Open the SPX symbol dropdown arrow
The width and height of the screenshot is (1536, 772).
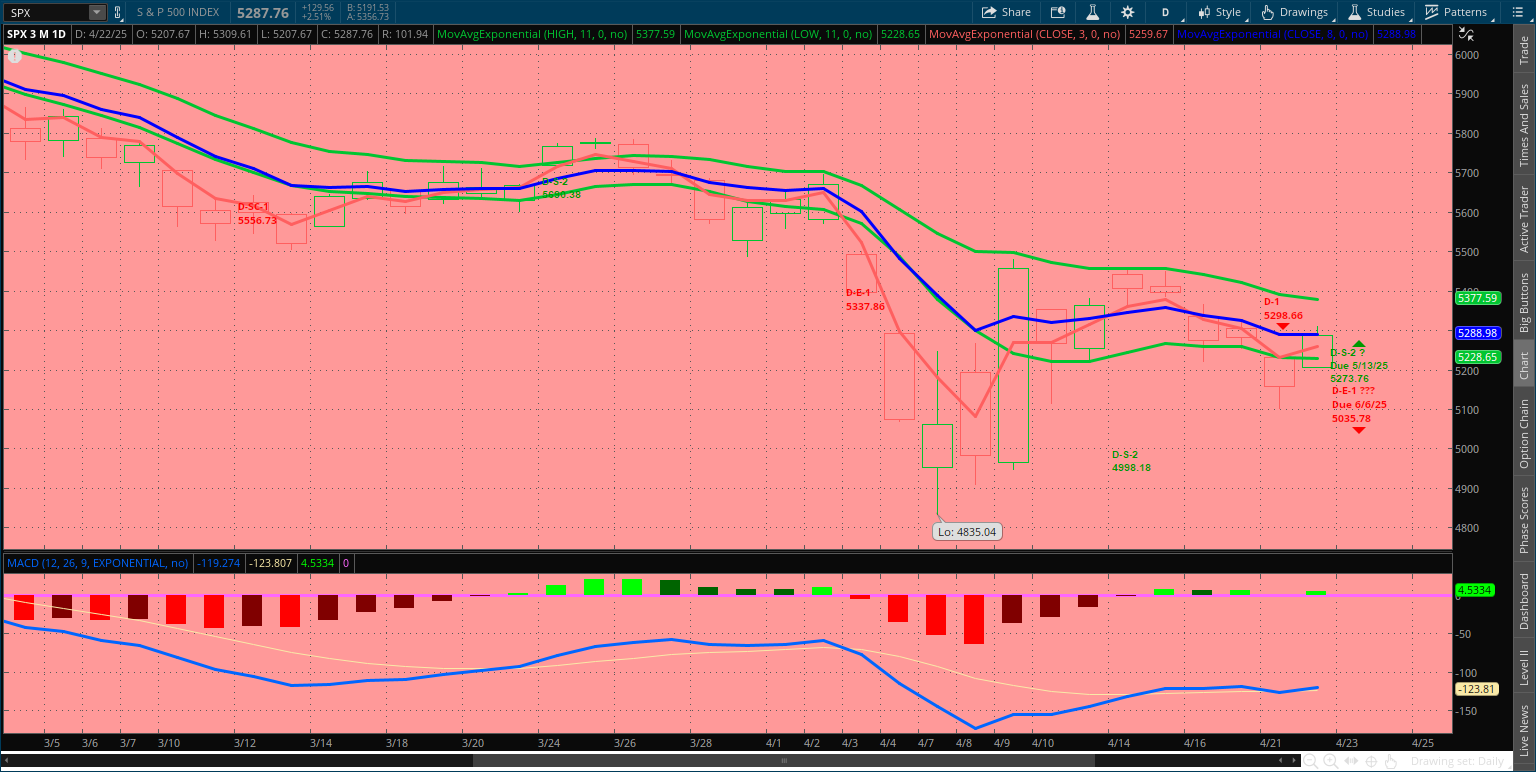[96, 12]
